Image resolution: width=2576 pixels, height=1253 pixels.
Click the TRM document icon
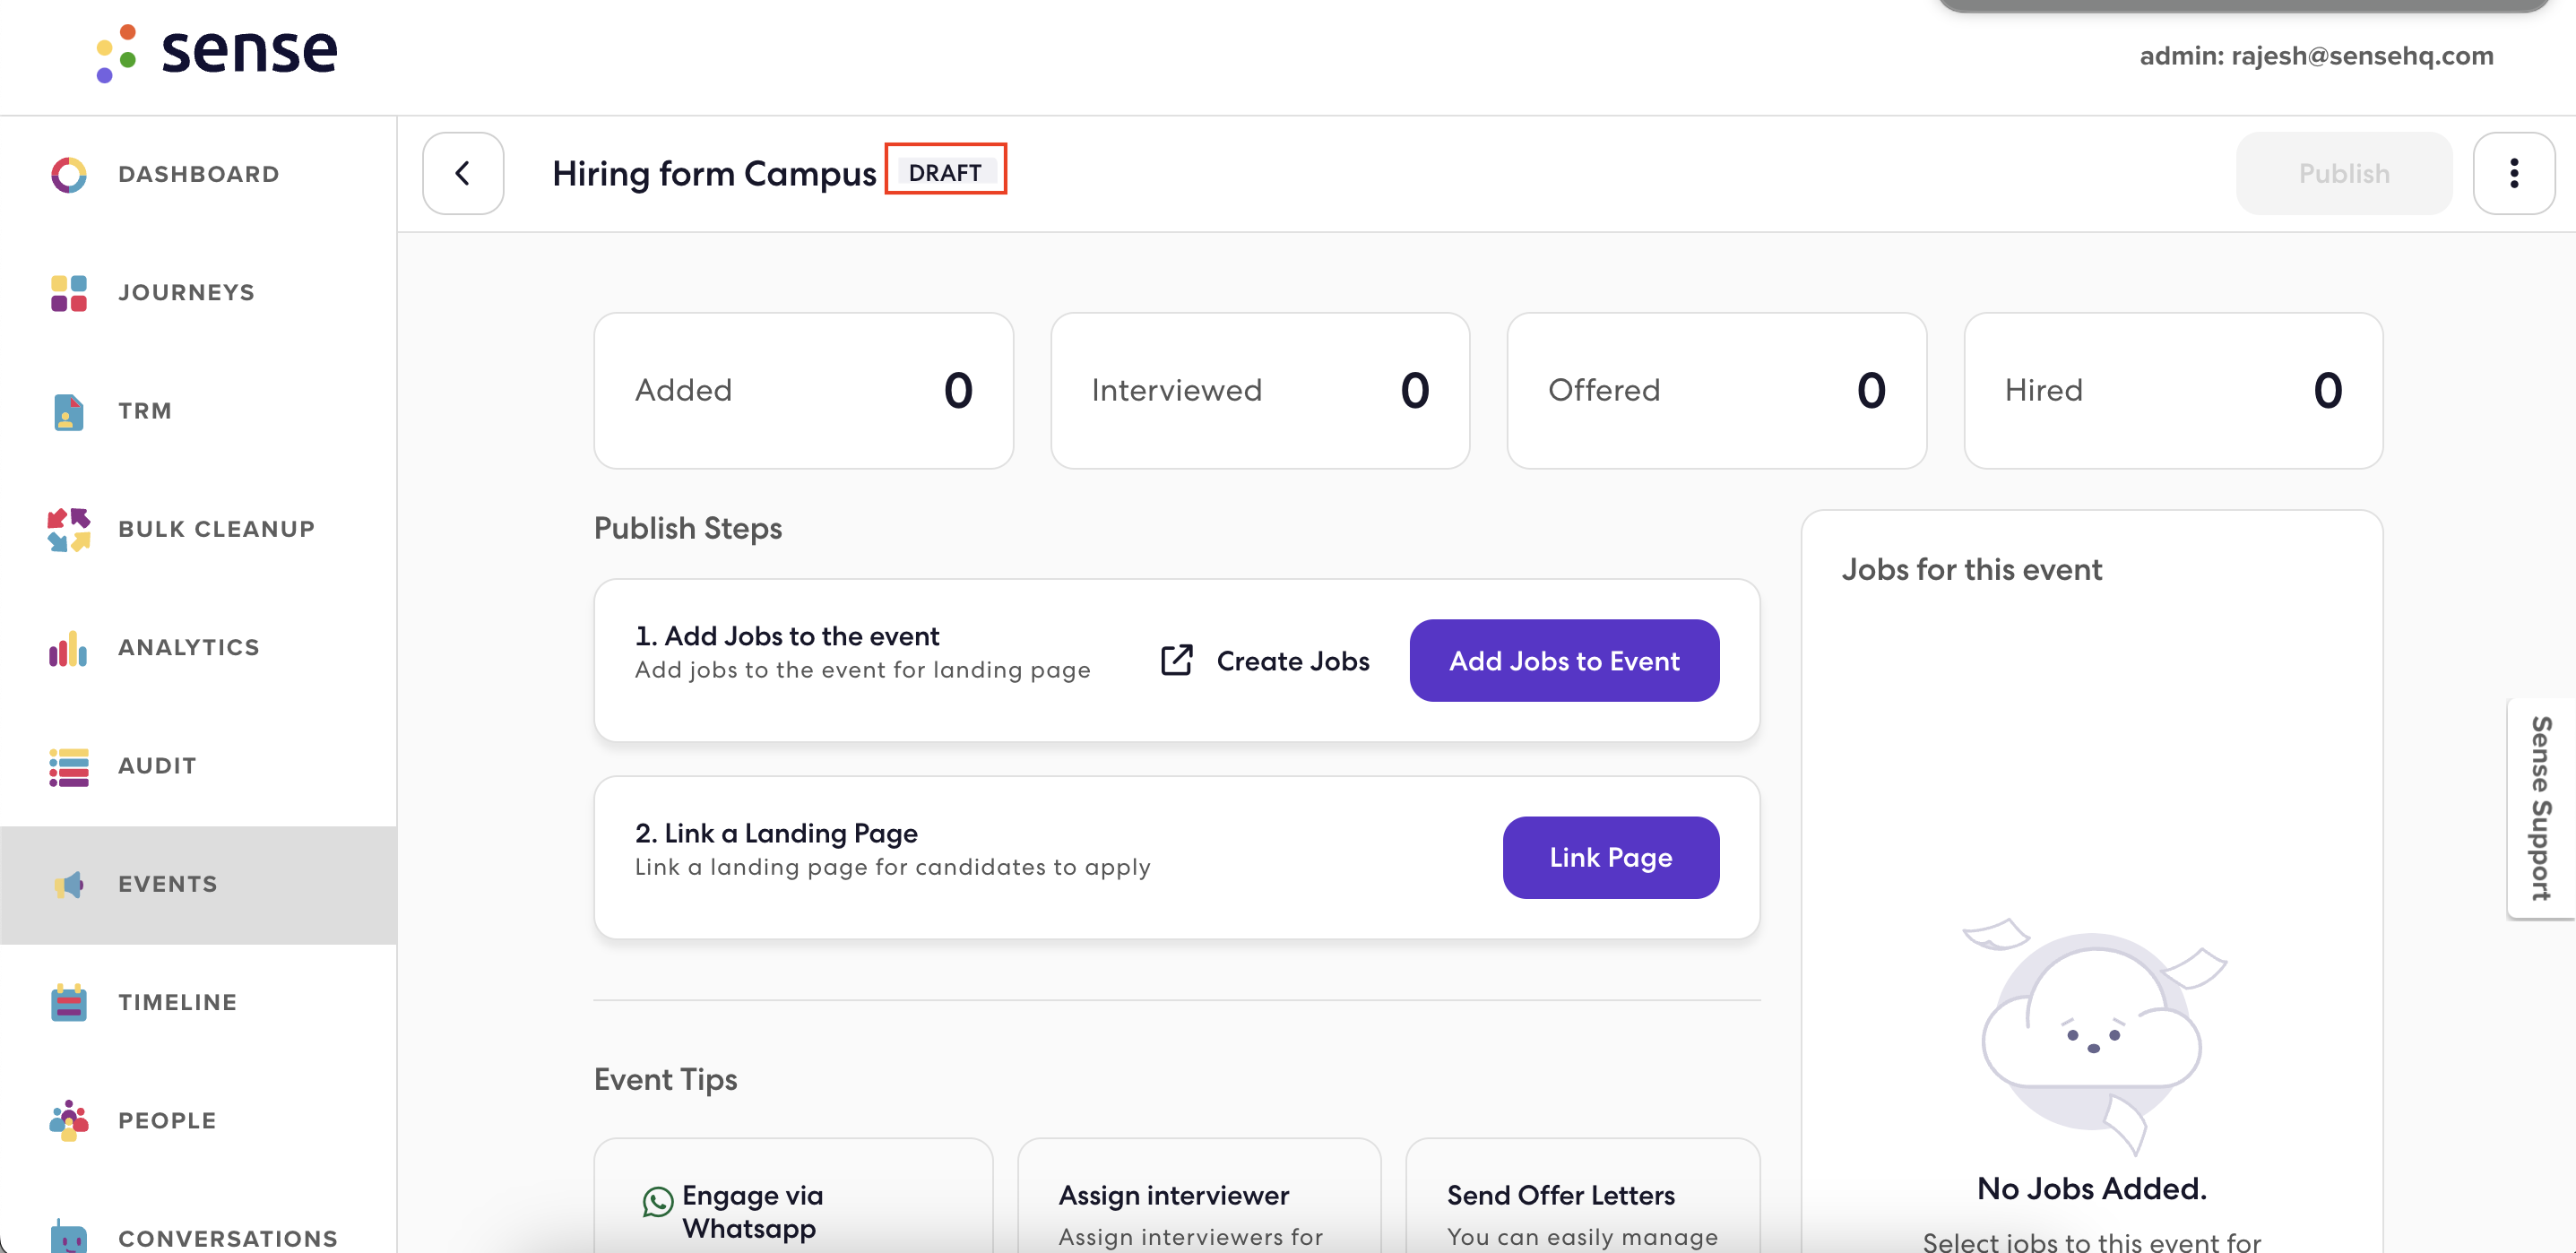point(69,411)
